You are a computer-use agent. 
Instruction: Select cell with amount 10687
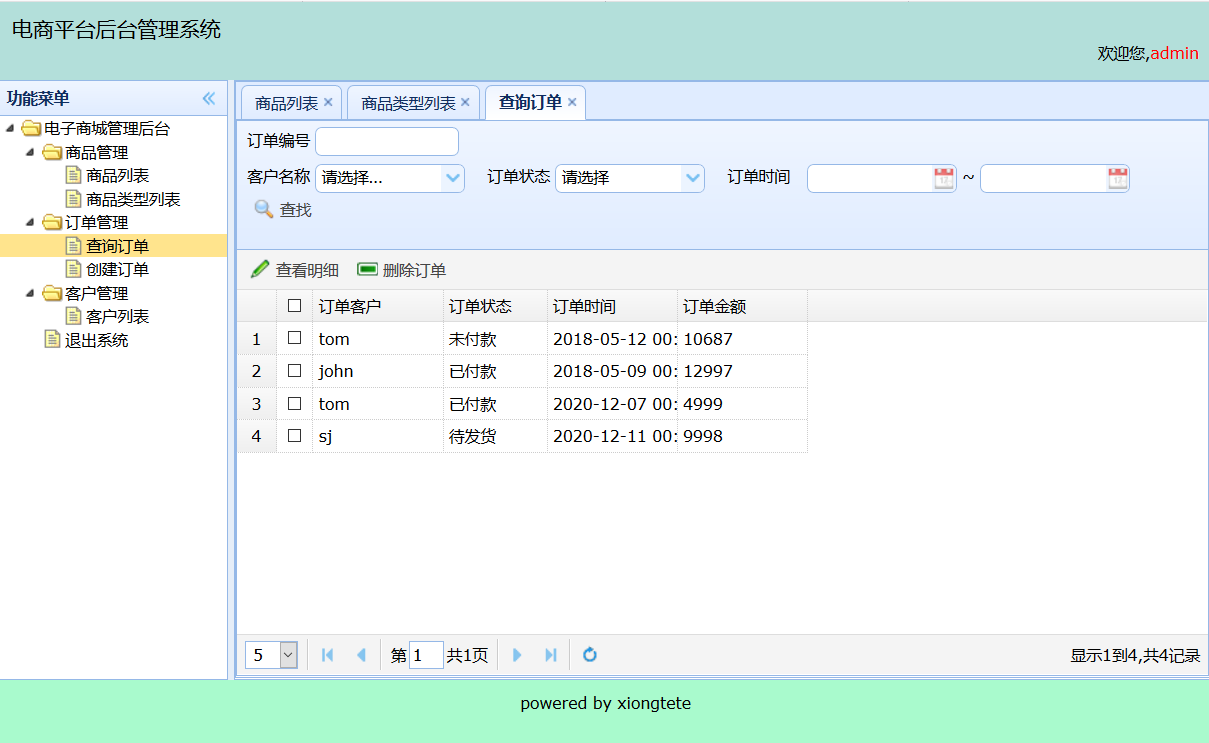click(x=742, y=339)
